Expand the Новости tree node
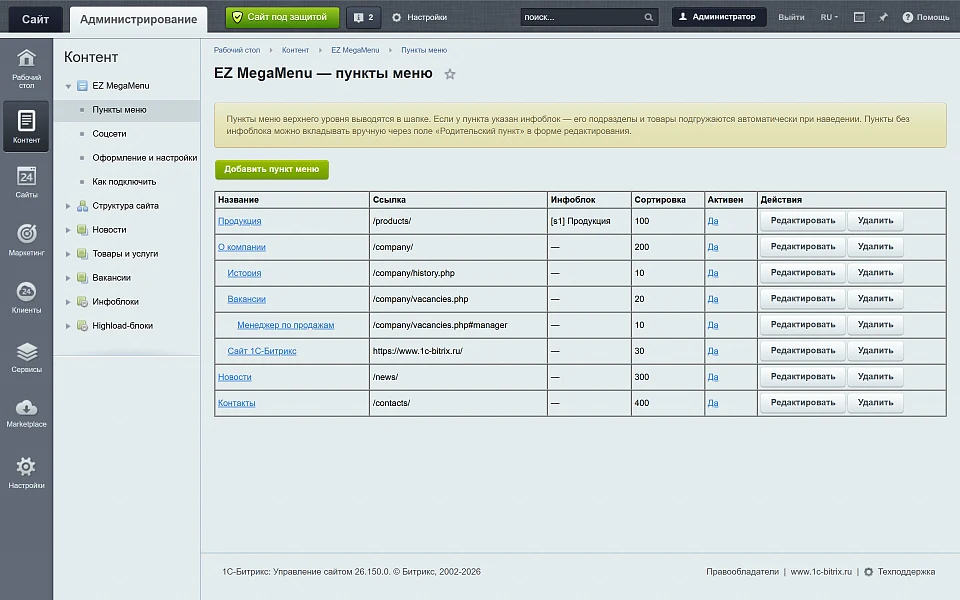 click(x=68, y=230)
